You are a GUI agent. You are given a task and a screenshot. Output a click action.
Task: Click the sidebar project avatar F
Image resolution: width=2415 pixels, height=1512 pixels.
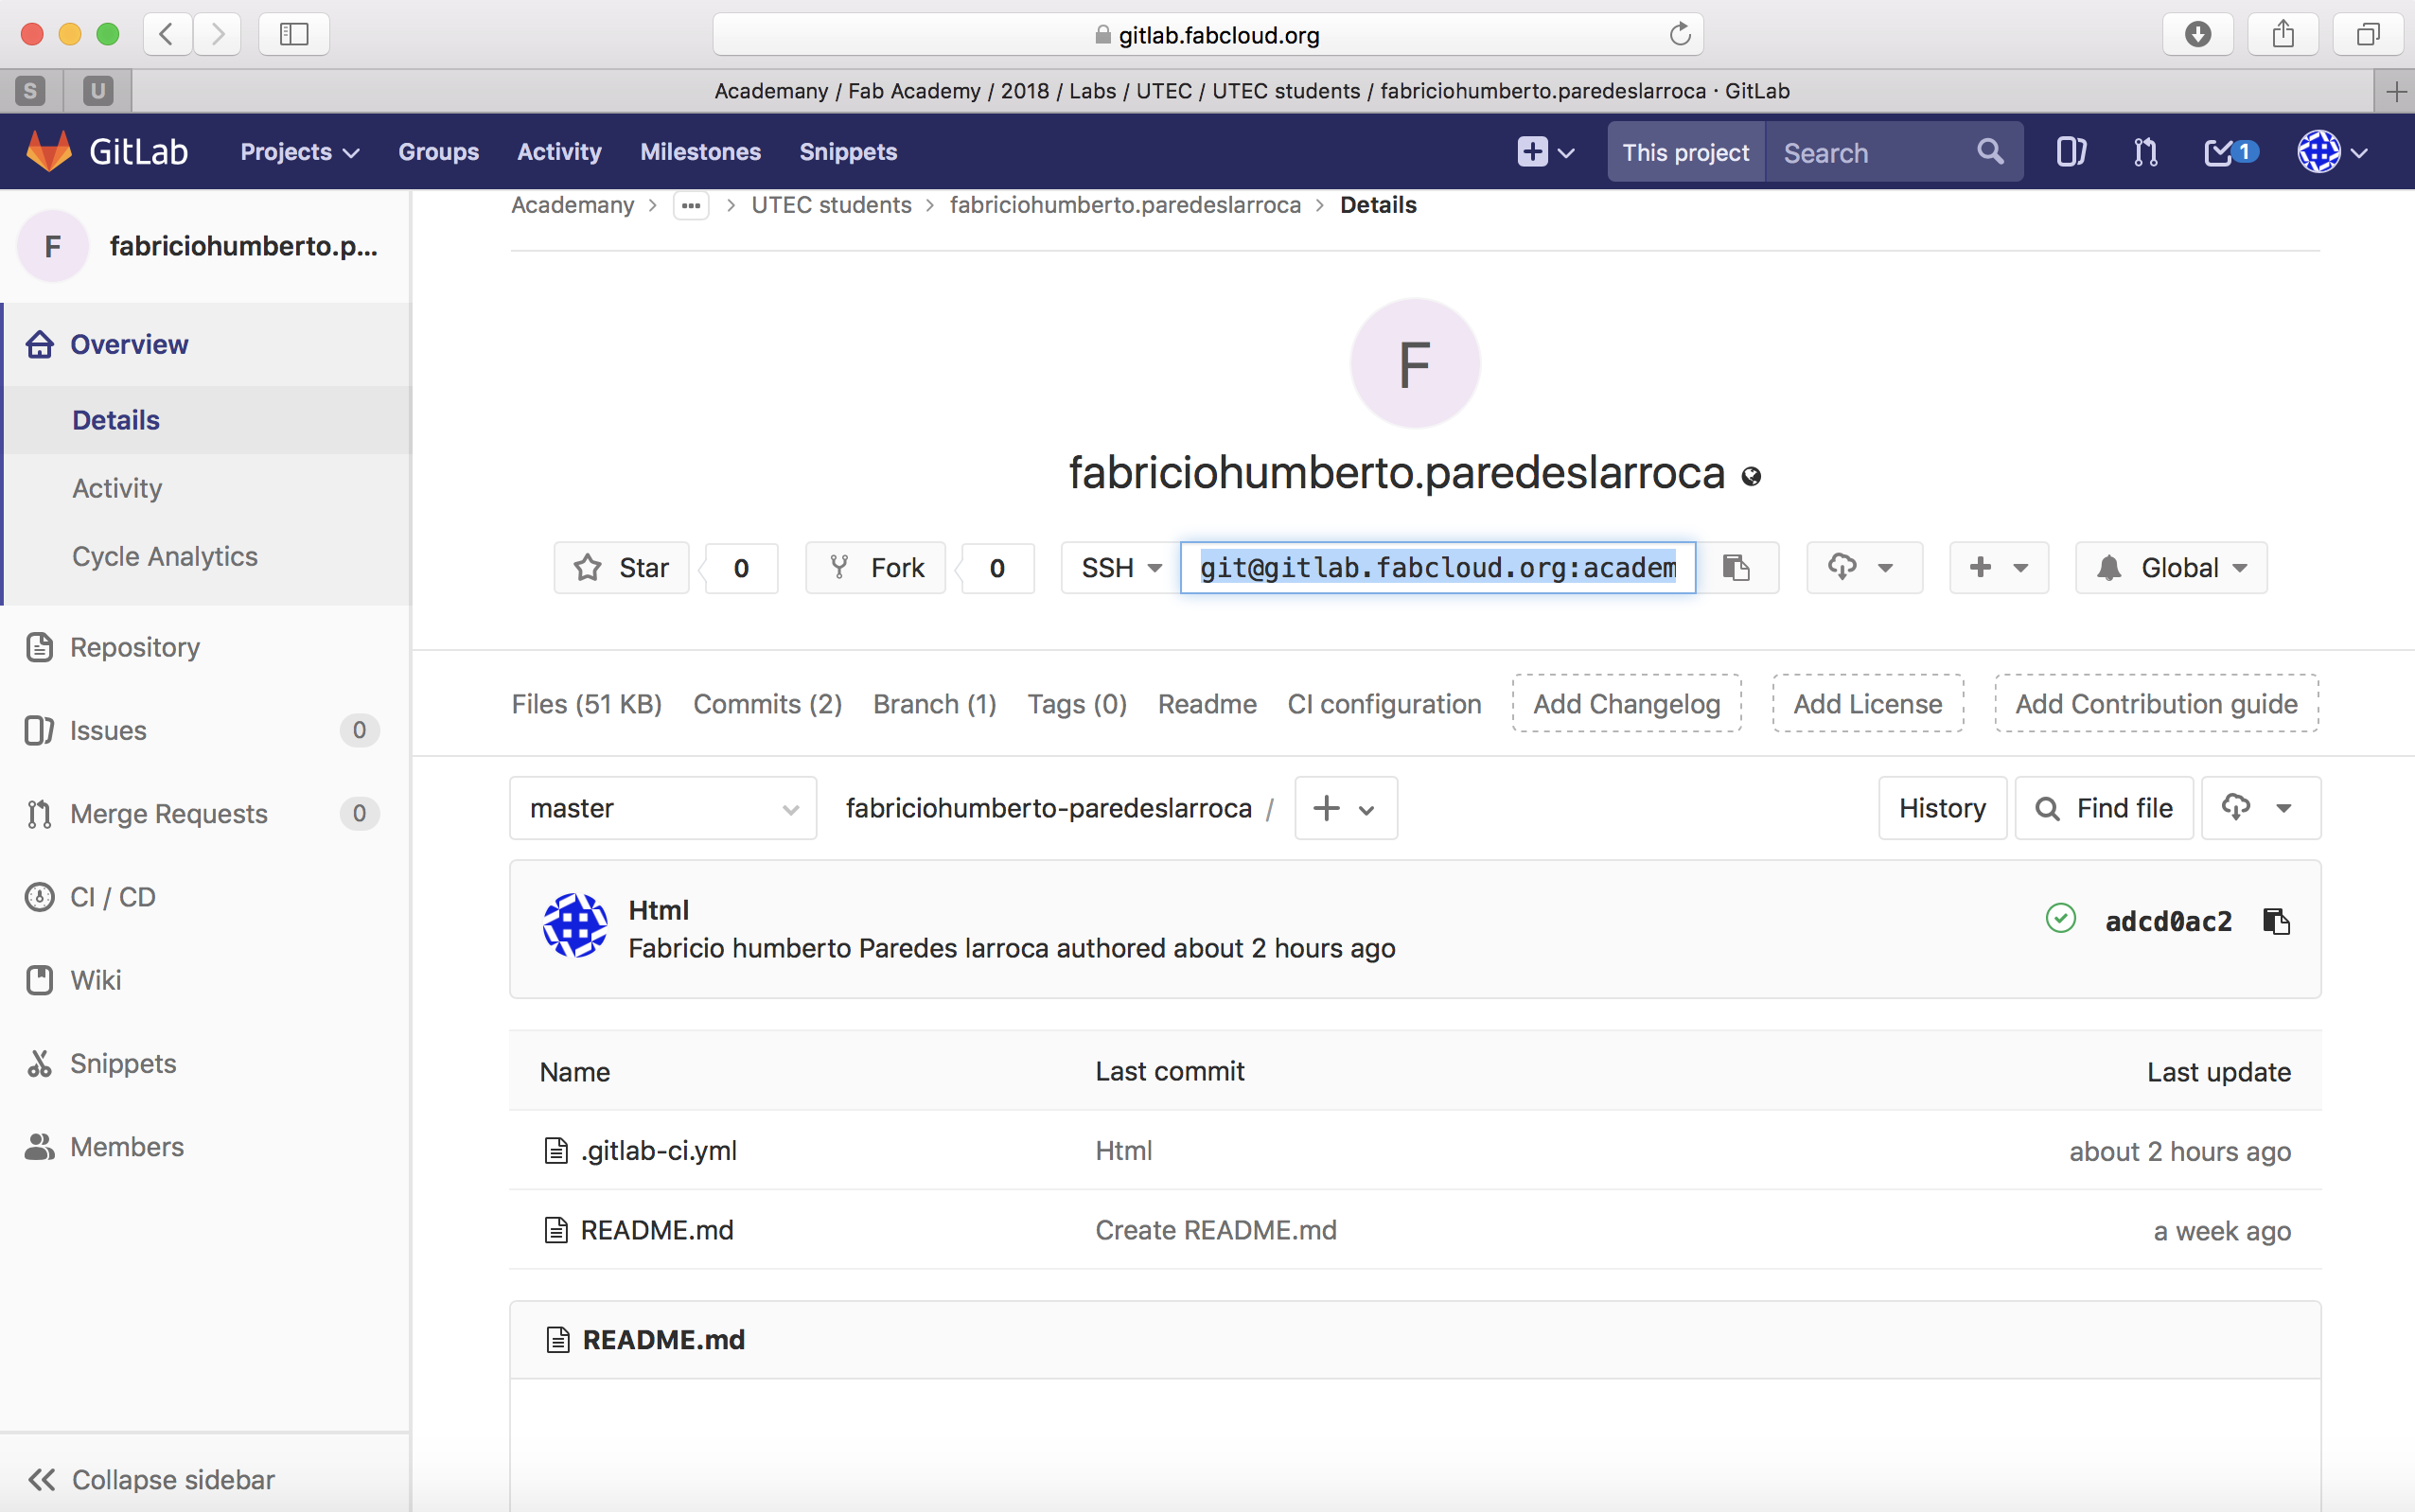(x=53, y=246)
